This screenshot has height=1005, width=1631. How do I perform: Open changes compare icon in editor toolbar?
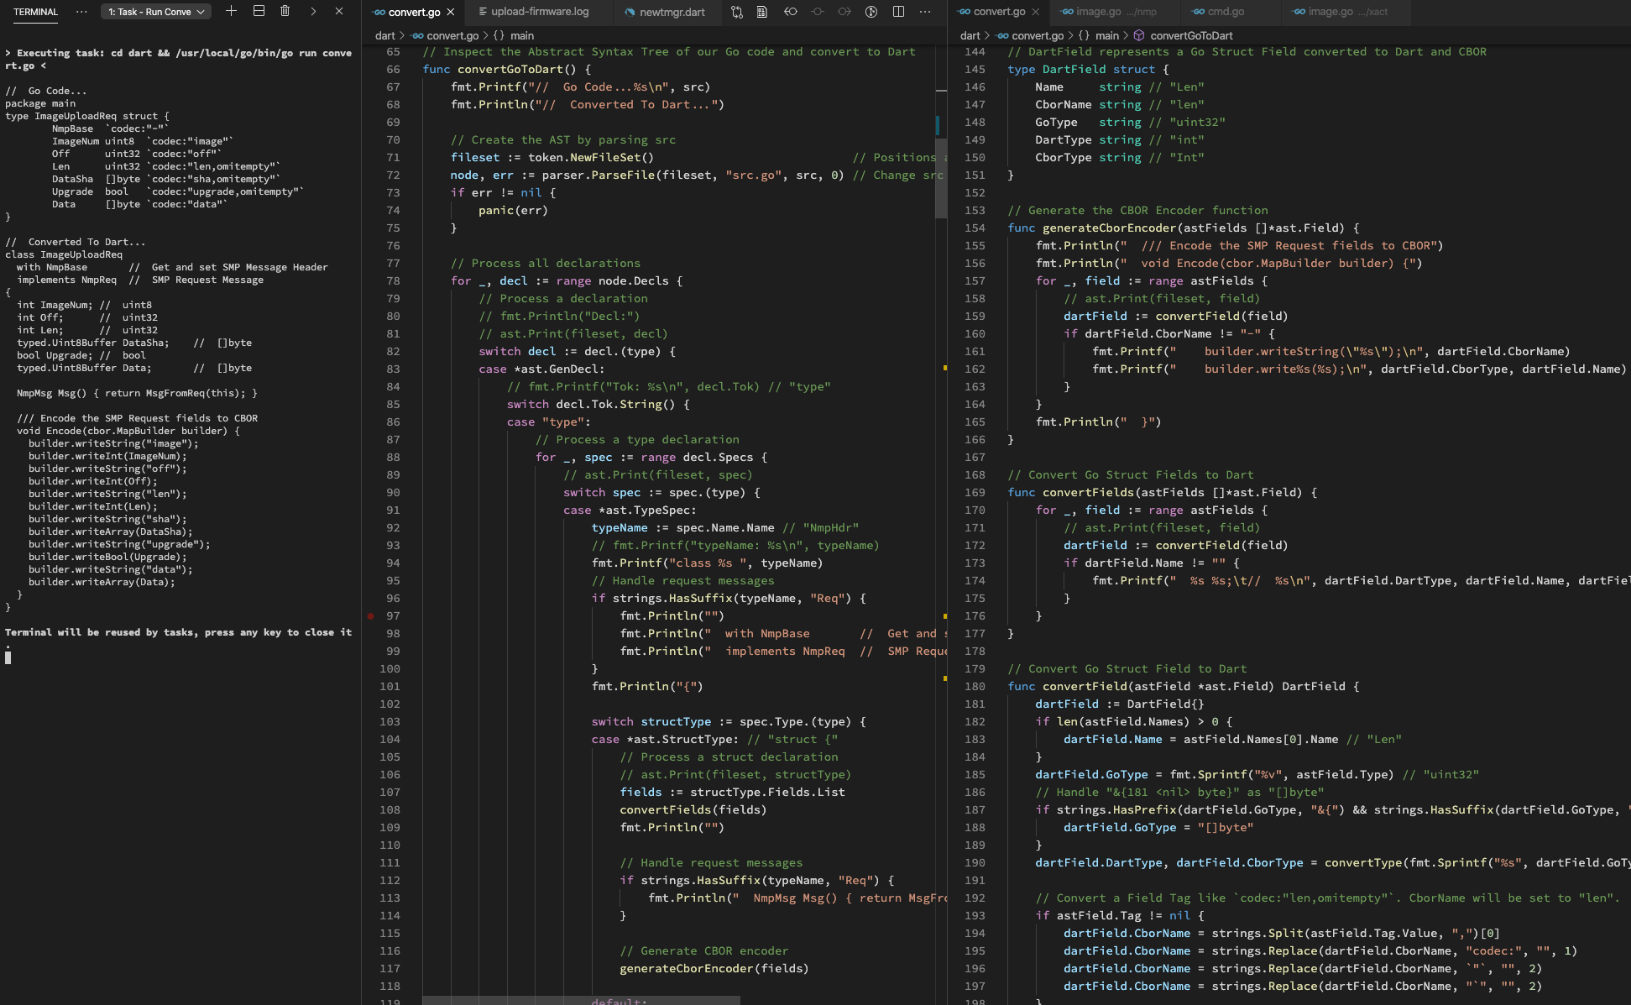click(x=737, y=12)
